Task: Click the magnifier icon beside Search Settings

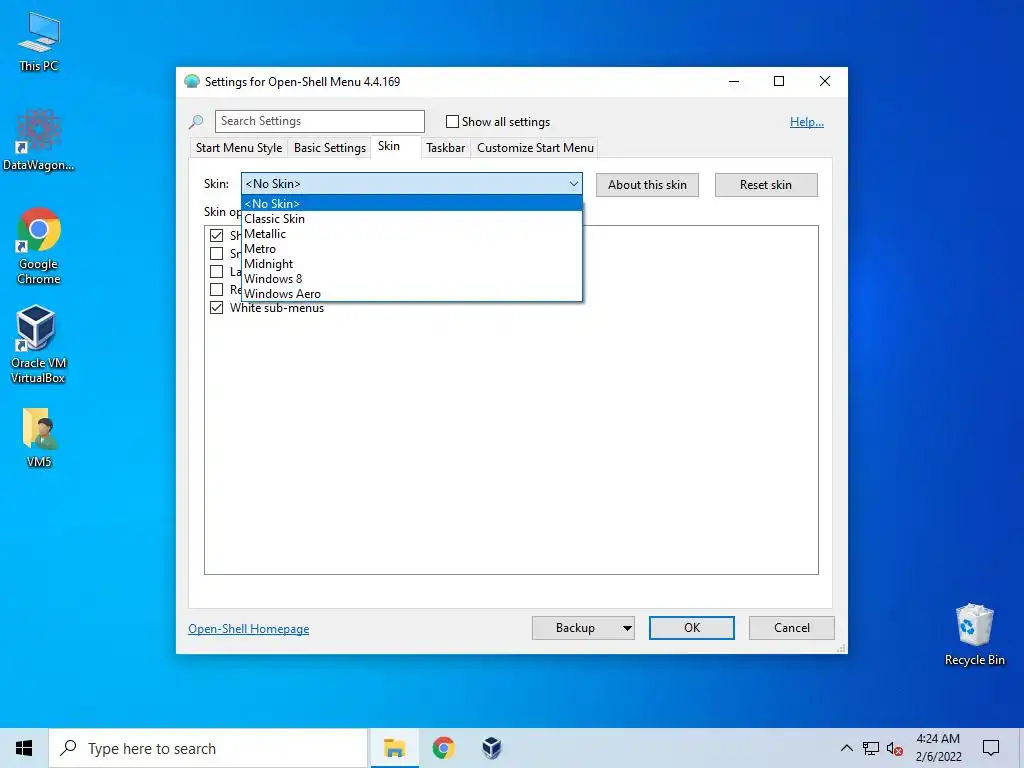Action: tap(196, 121)
